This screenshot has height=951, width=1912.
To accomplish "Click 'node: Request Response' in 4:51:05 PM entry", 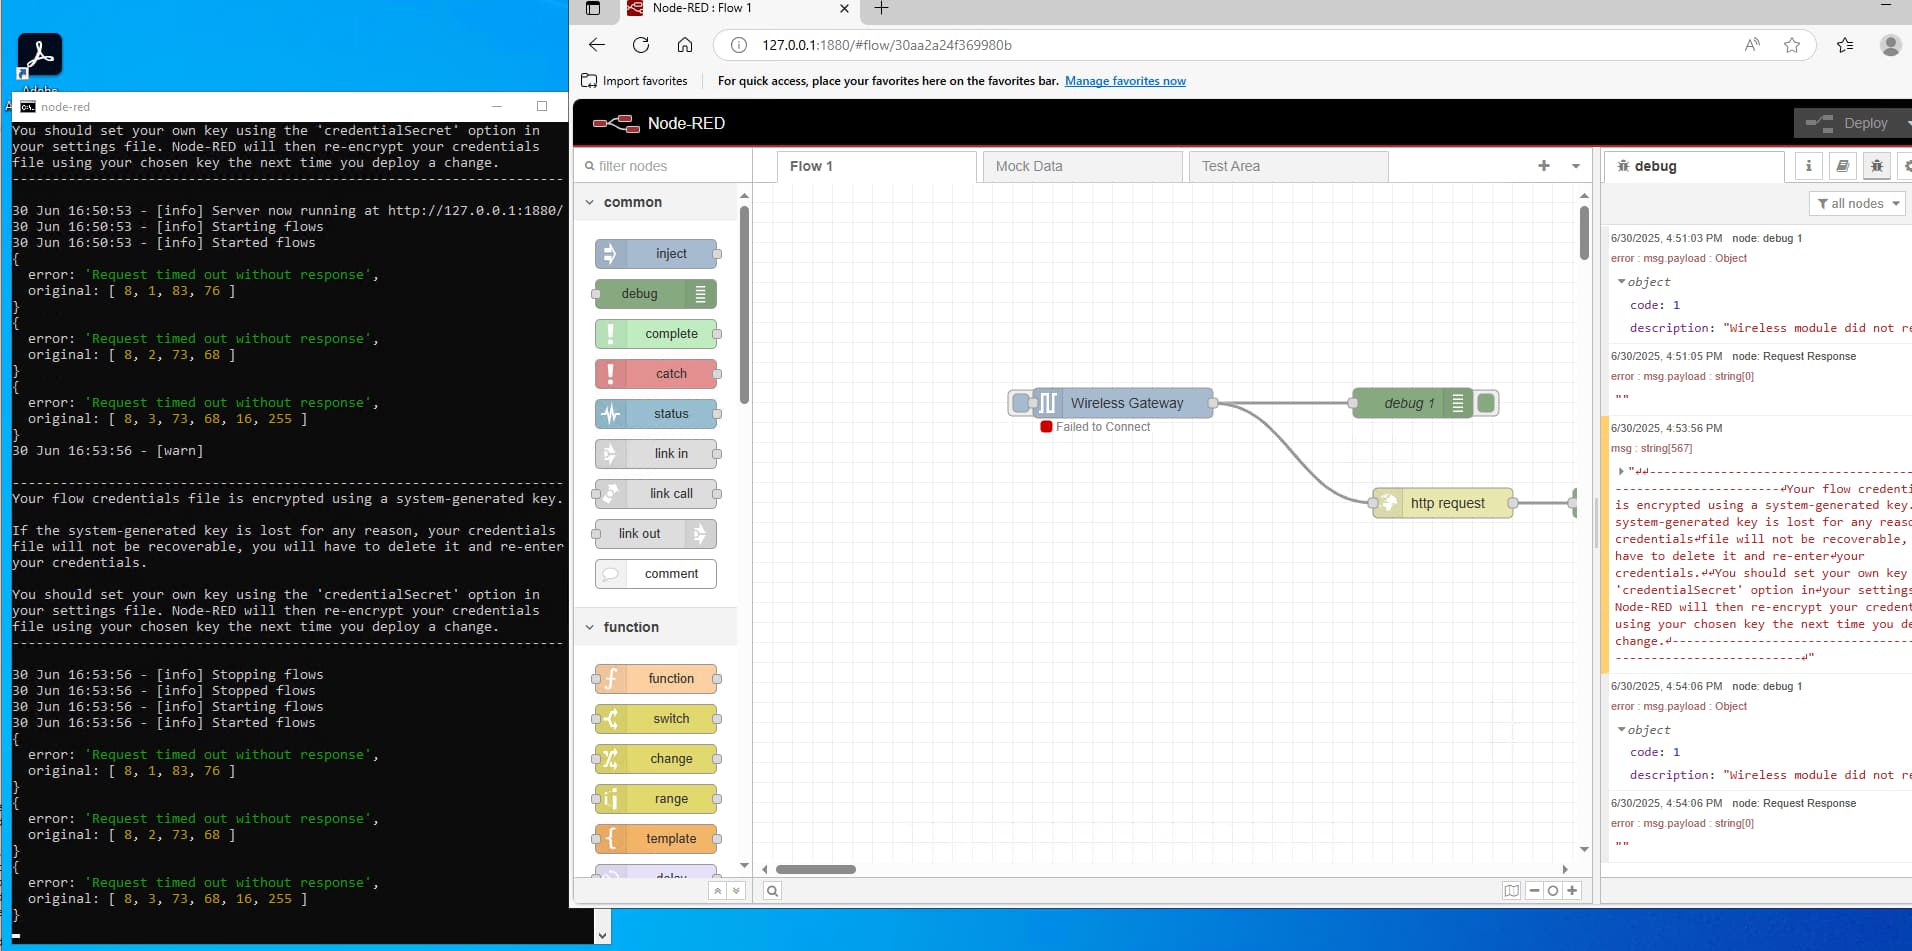I will tap(1794, 356).
